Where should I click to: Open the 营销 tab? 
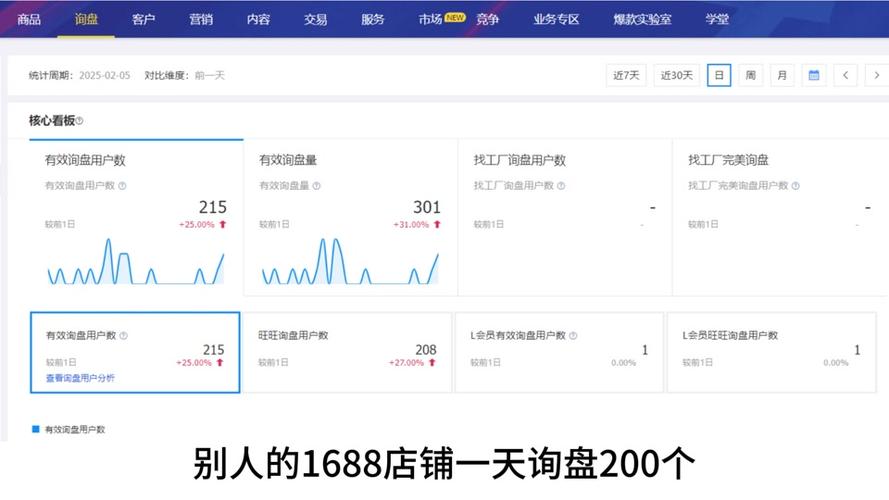point(201,19)
